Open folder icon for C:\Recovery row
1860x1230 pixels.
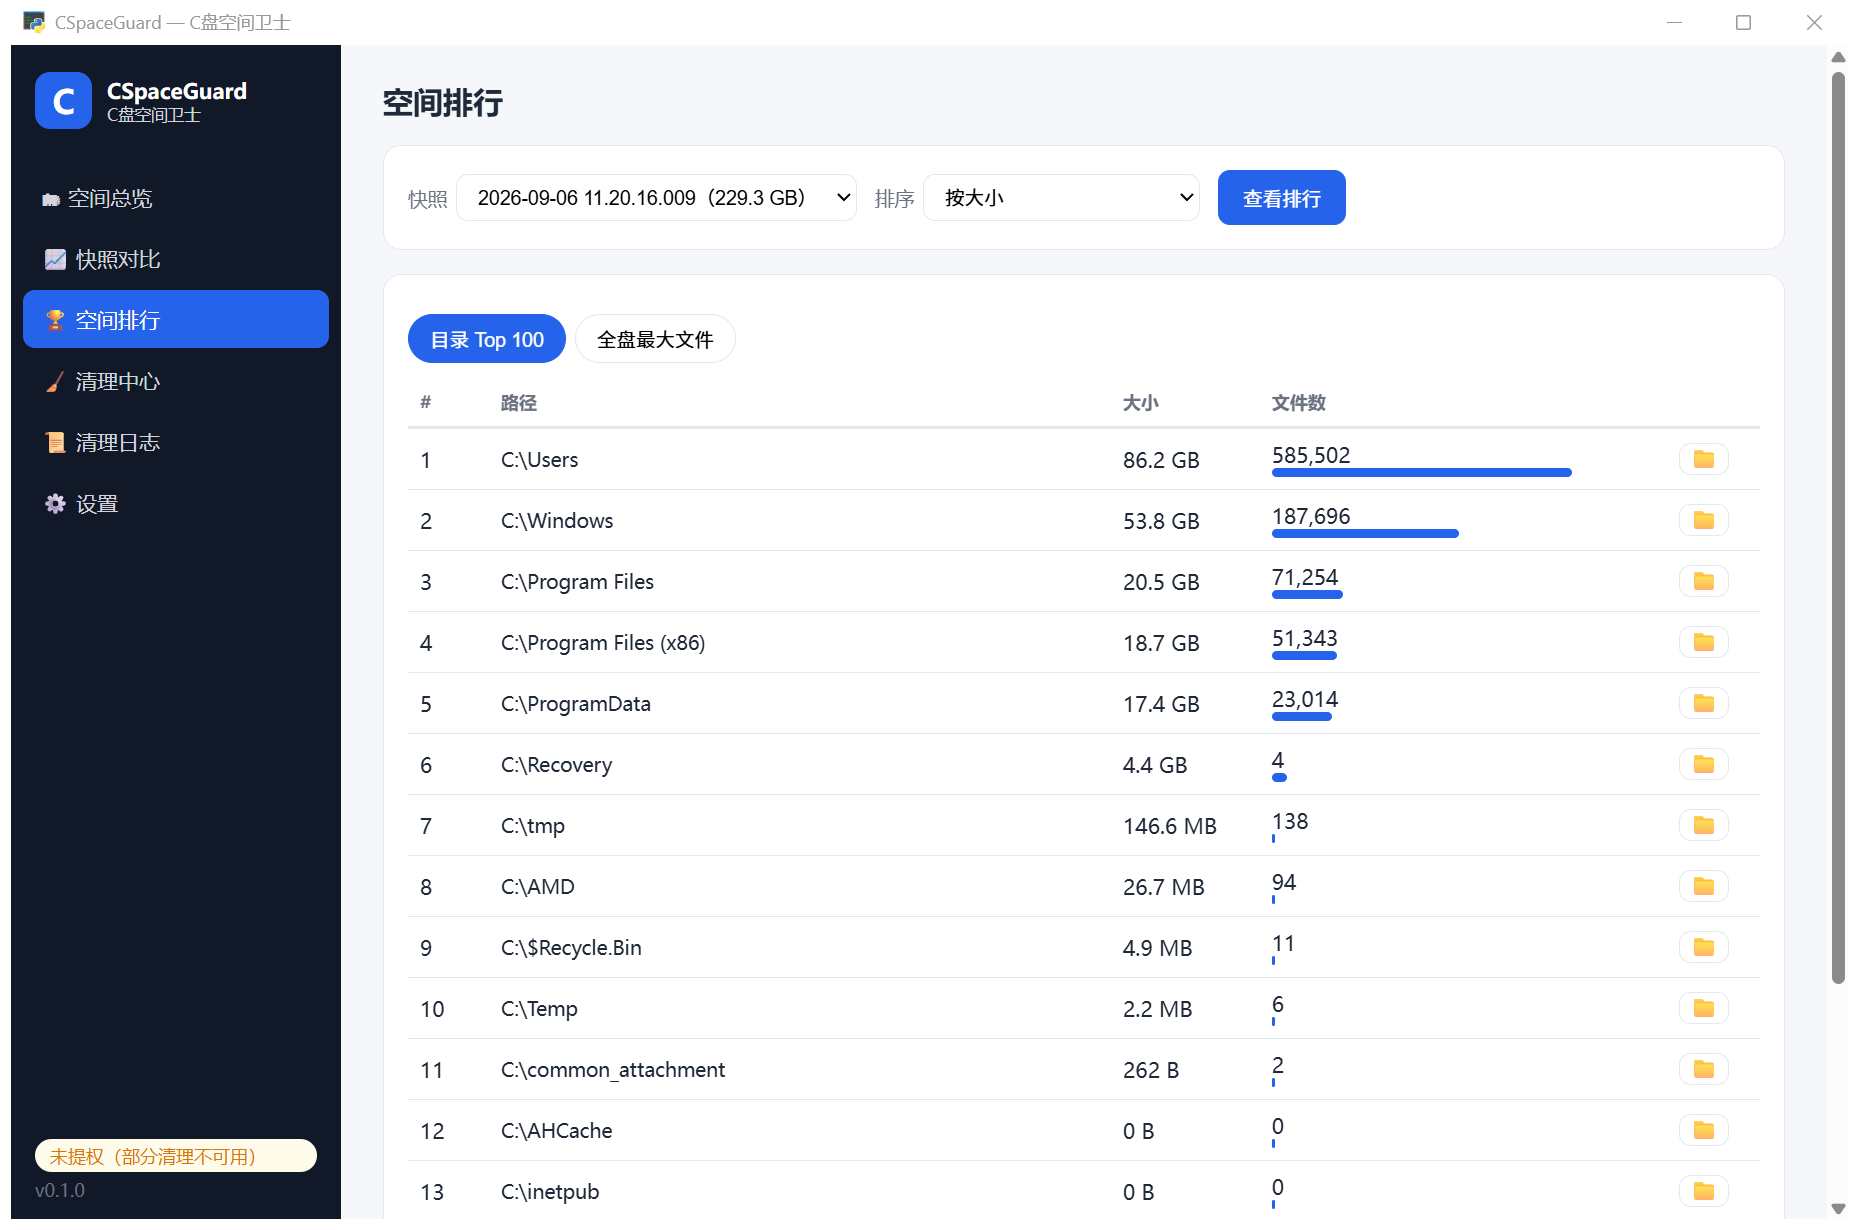tap(1703, 764)
